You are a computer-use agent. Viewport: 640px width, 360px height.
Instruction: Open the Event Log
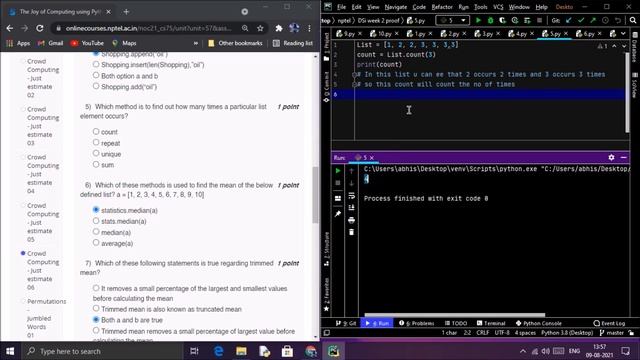[x=609, y=323]
